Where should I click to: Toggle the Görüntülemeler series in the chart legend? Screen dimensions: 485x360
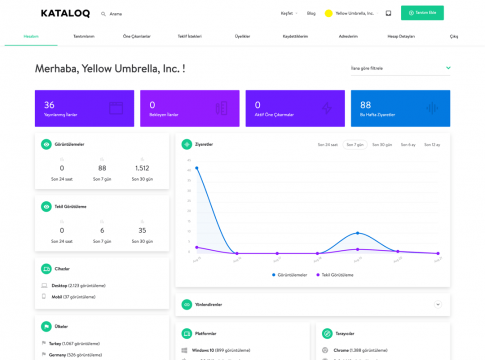click(289, 275)
